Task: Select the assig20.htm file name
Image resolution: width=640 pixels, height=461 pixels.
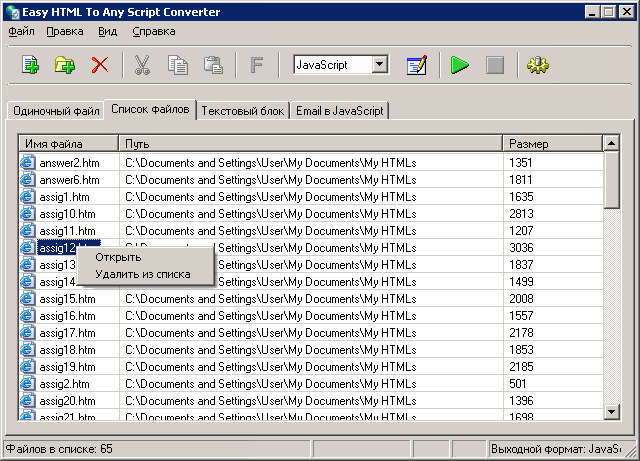Action: pyautogui.click(x=67, y=401)
